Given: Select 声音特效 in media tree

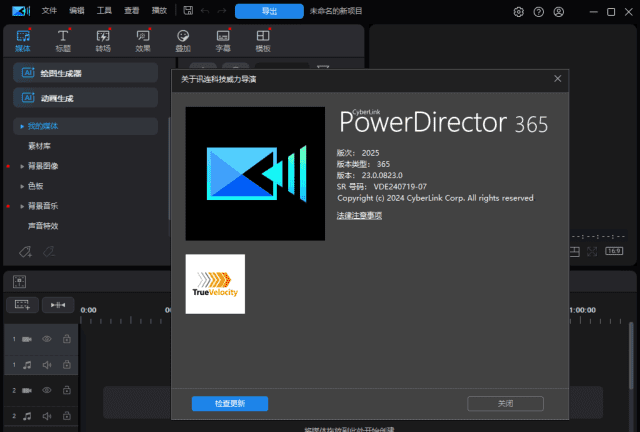Looking at the screenshot, I should (x=43, y=226).
